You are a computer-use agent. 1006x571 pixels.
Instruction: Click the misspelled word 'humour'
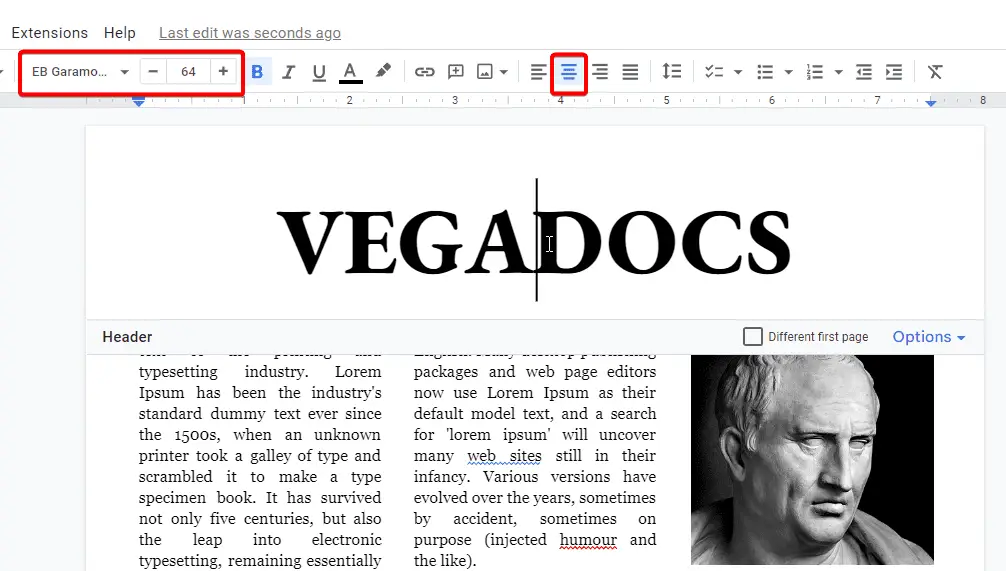point(588,540)
